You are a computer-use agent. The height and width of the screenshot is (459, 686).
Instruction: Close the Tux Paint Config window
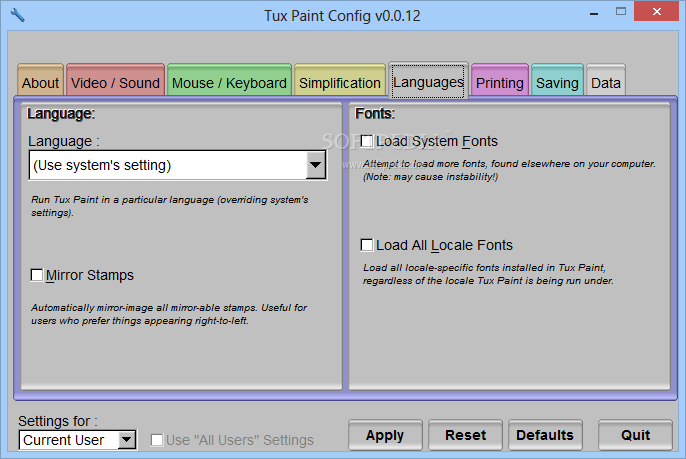click(656, 12)
